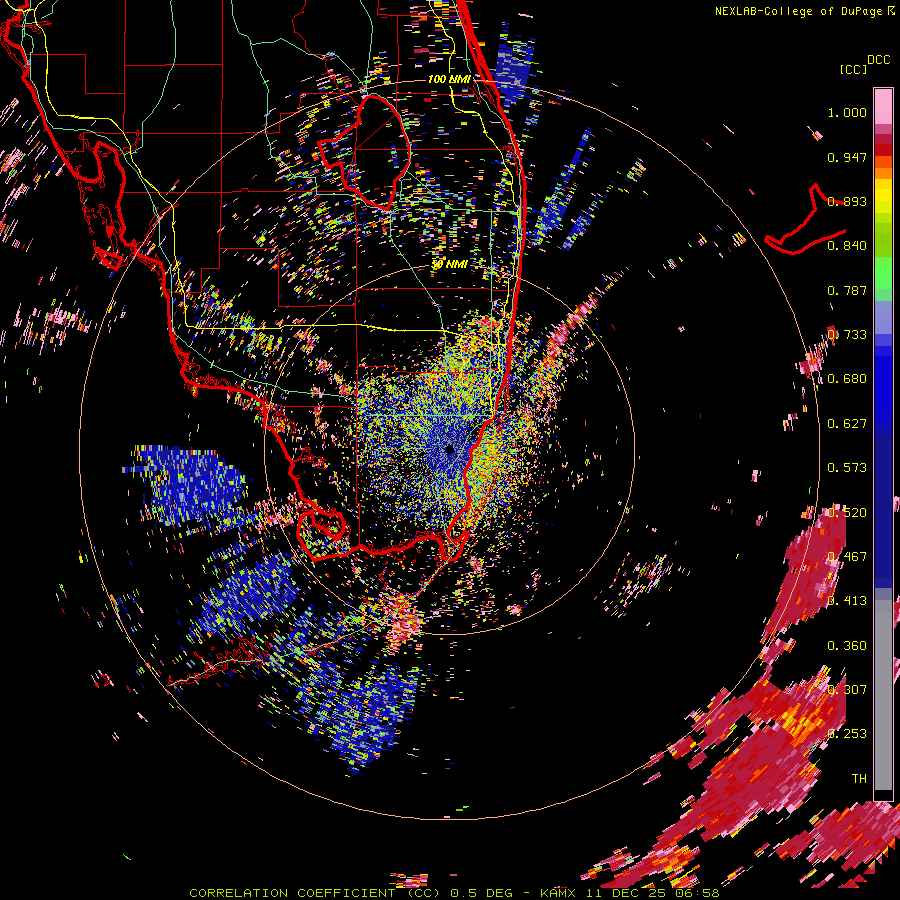Click the 0.733 scale value
900x900 pixels.
click(847, 335)
